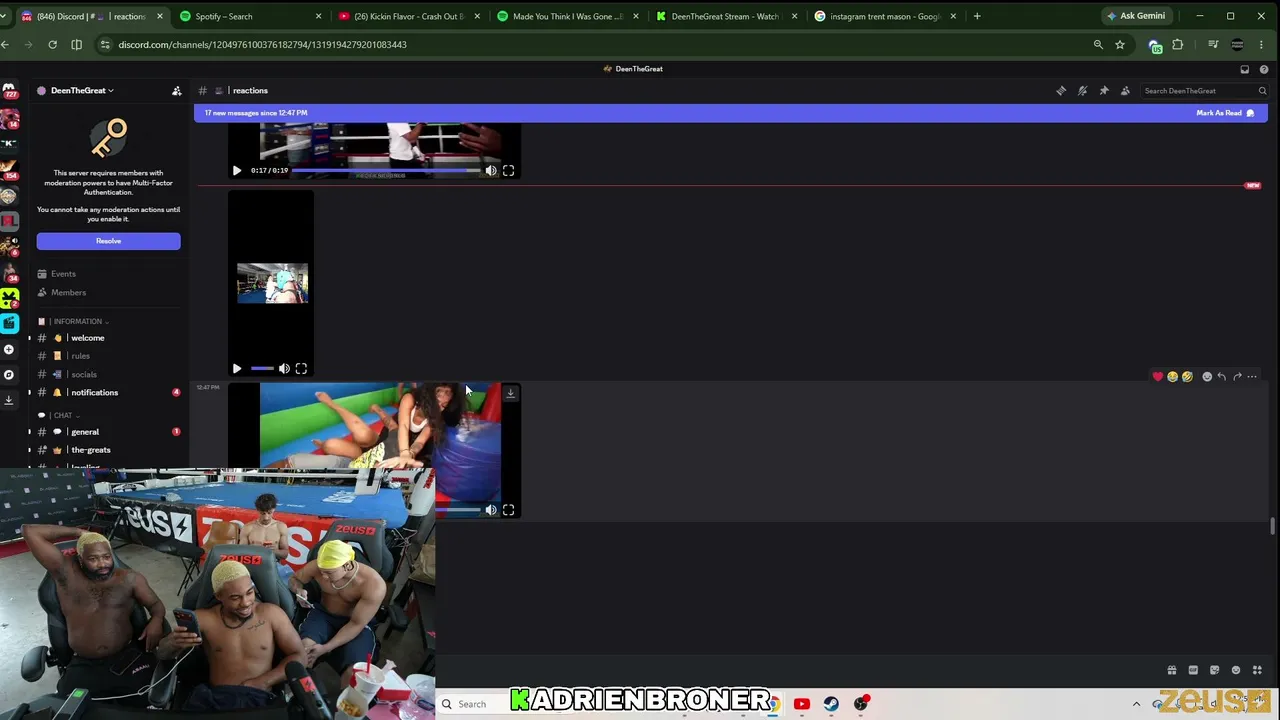Open the Discord Help question mark icon
This screenshot has height=720, width=1280.
pos(1264,69)
